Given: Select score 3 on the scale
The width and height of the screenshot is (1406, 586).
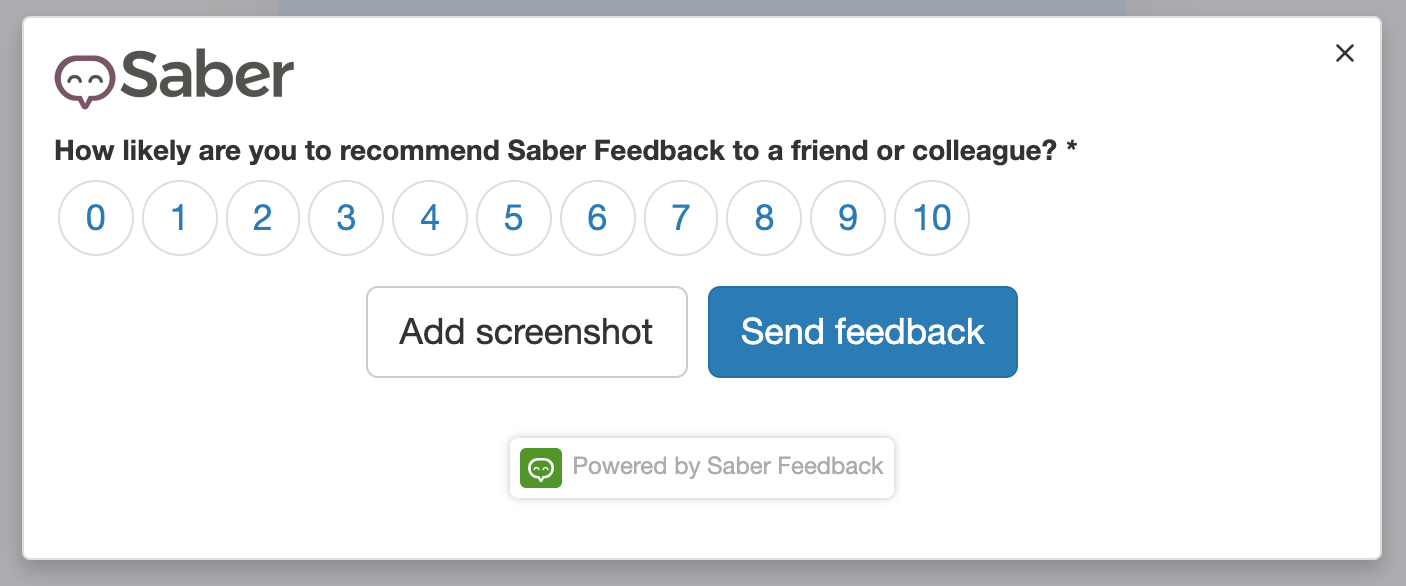Looking at the screenshot, I should 346,218.
